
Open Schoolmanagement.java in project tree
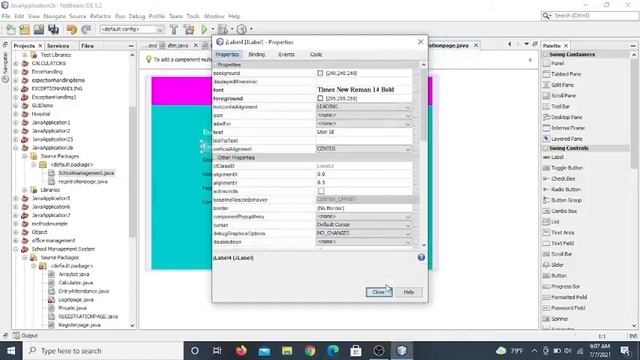click(86, 173)
